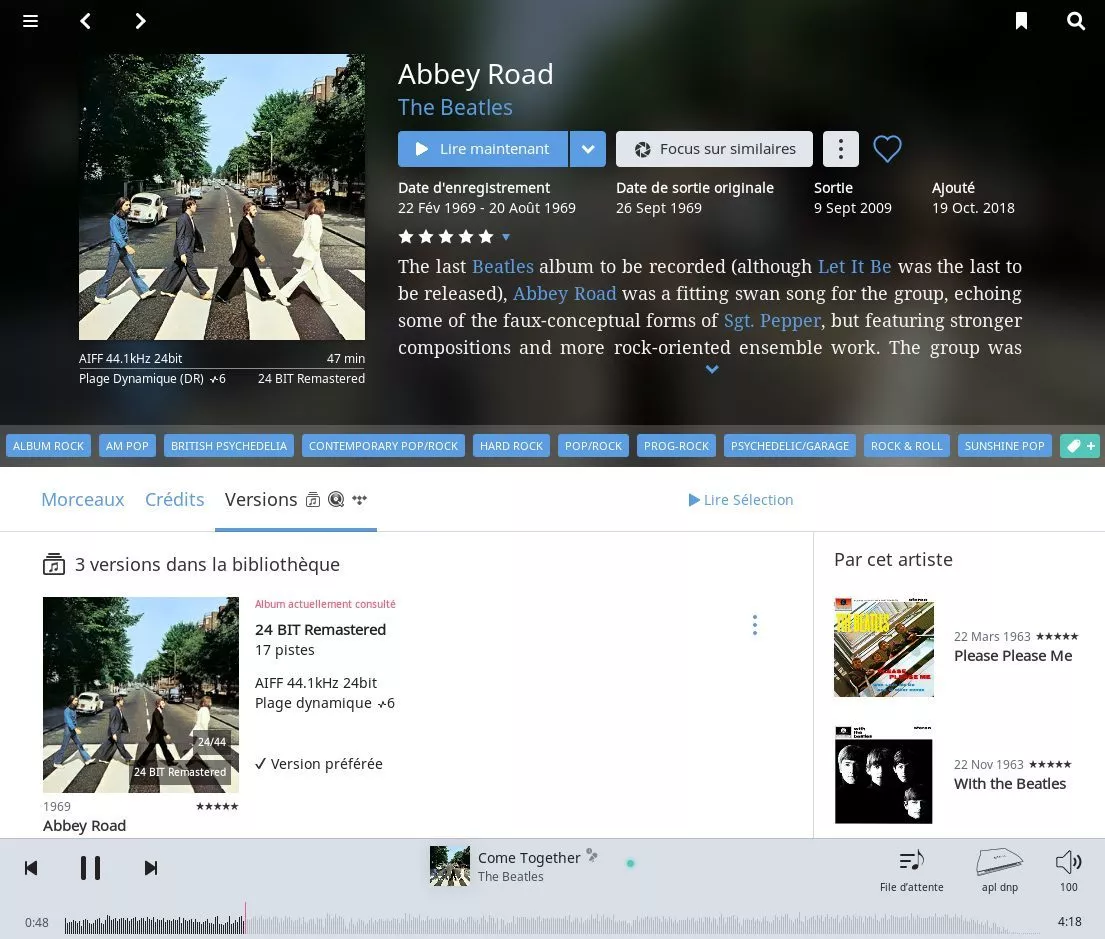Image resolution: width=1105 pixels, height=939 pixels.
Task: Click the Abbey Road title under version cover
Action: [x=85, y=826]
